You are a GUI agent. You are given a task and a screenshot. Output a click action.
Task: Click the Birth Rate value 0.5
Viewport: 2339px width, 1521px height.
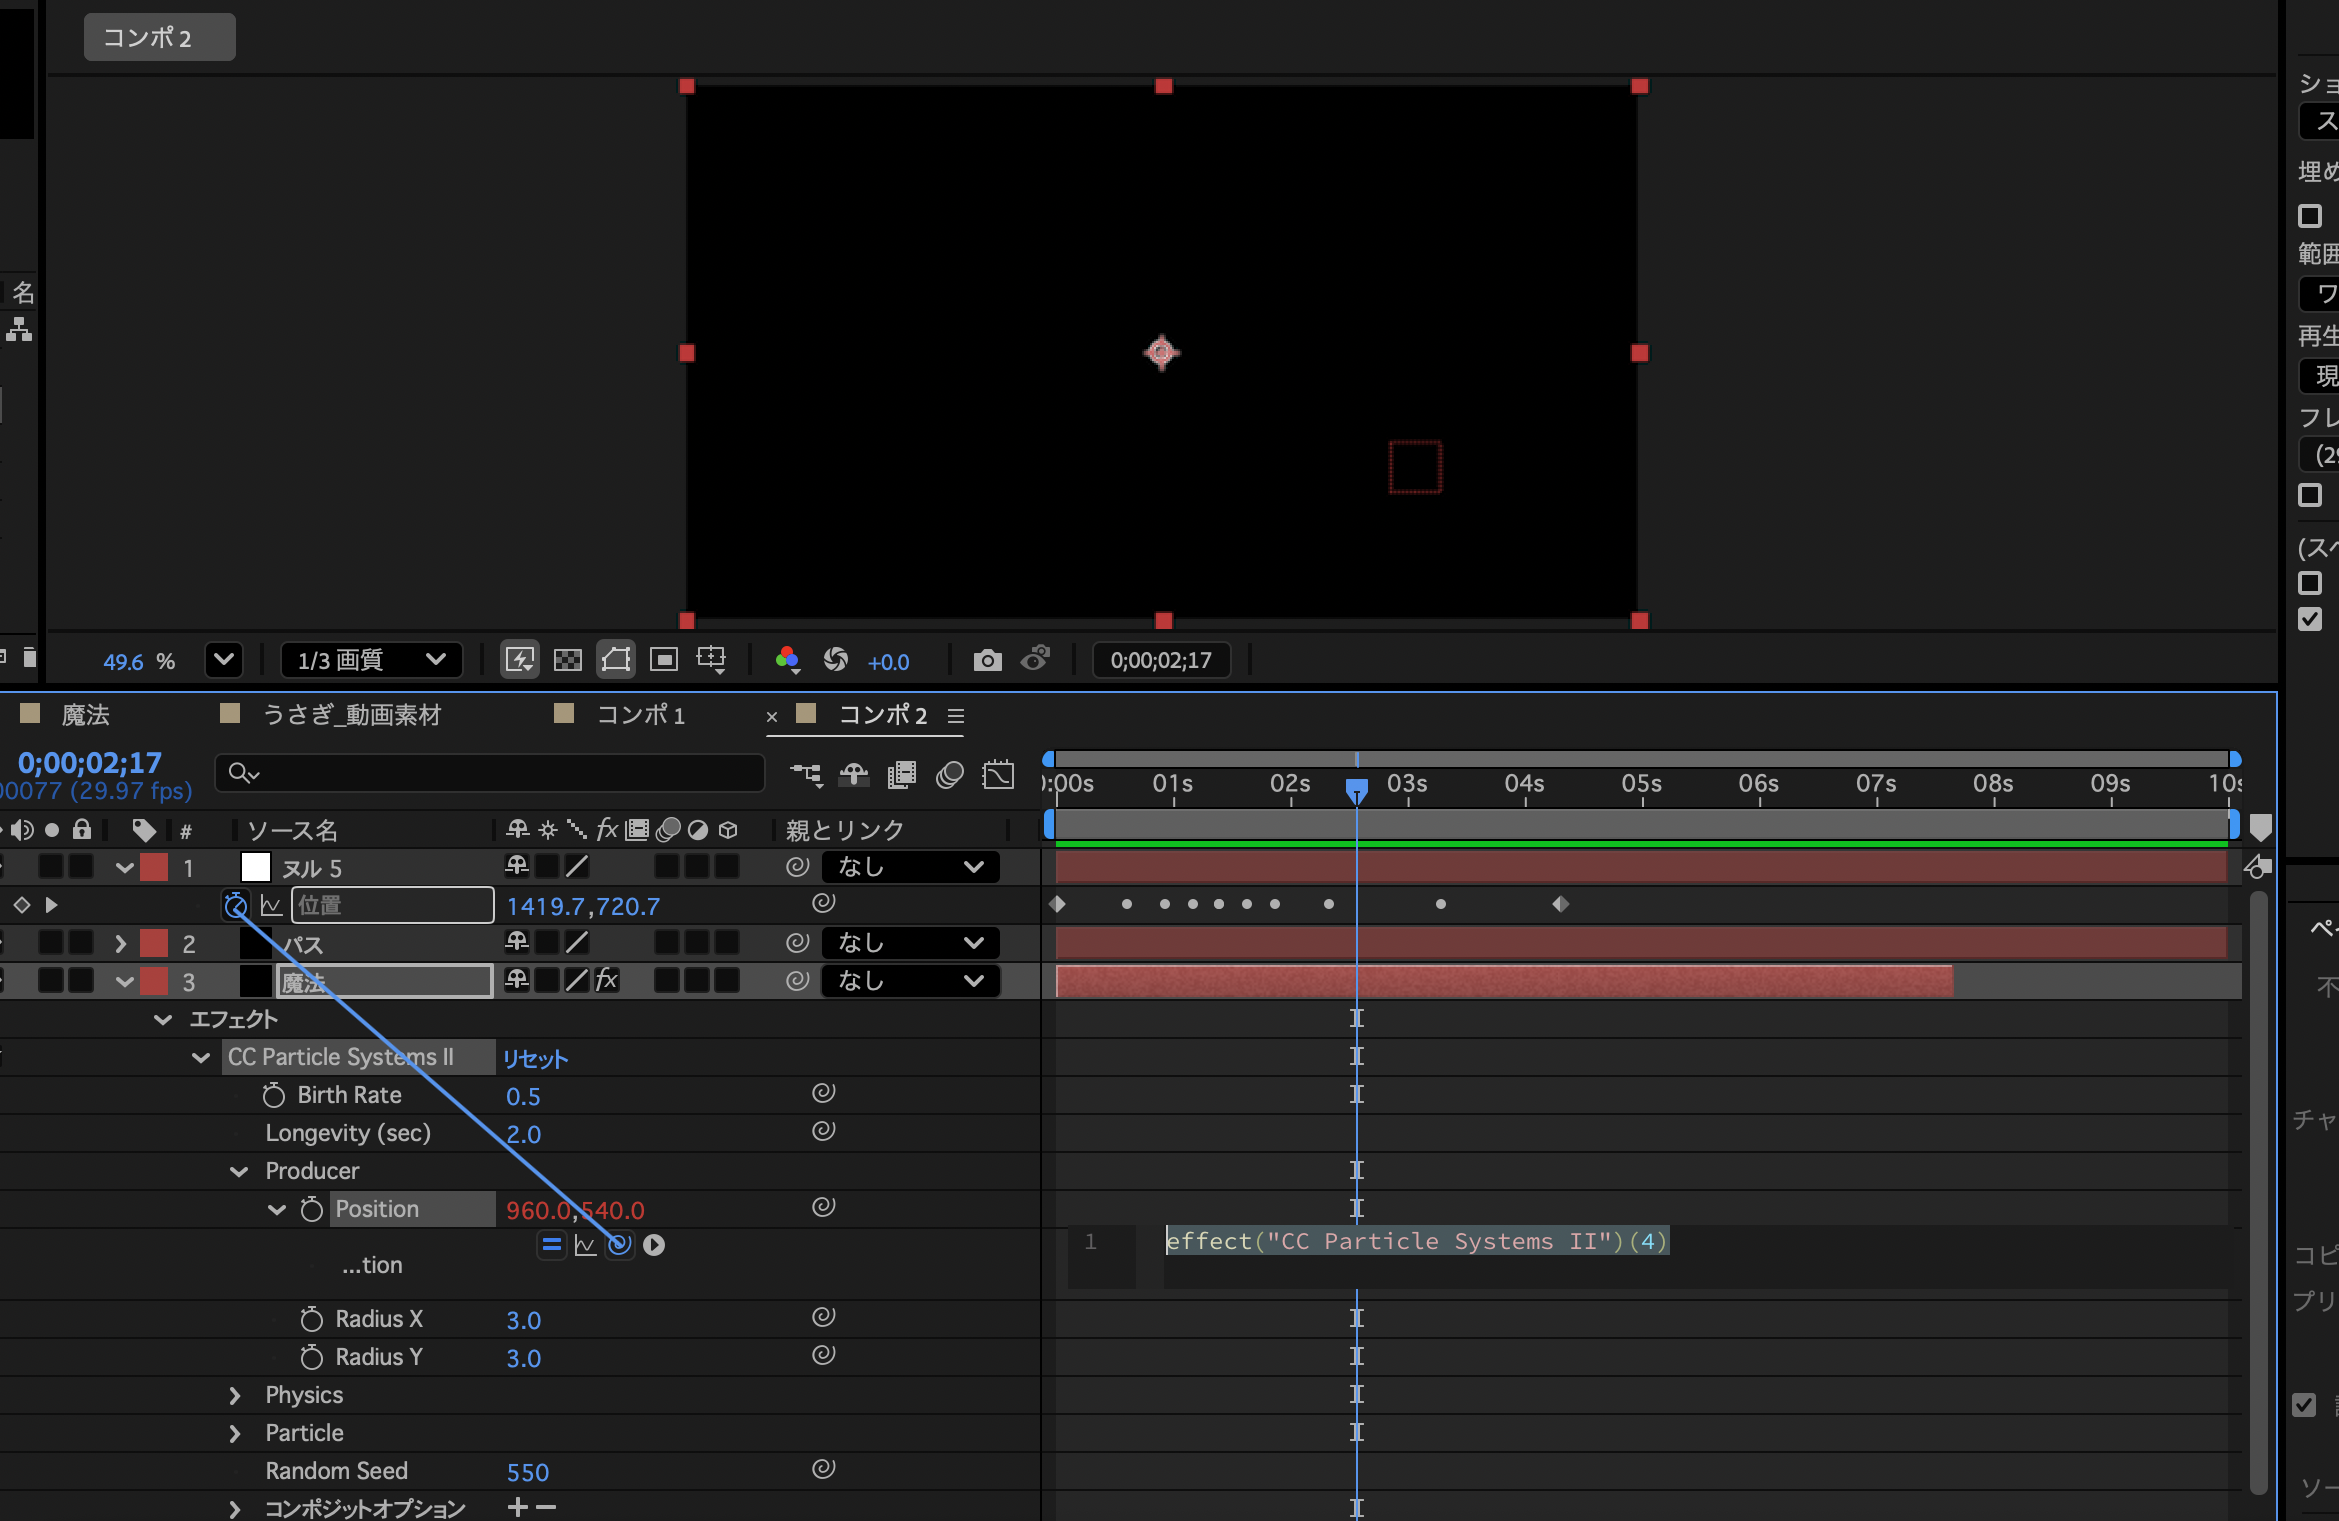point(523,1097)
